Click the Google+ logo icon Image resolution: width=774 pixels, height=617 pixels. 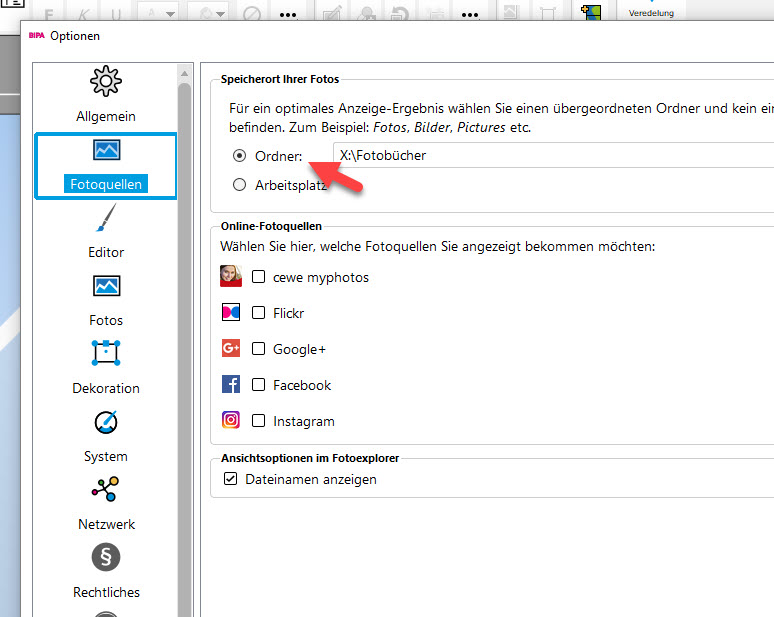coord(231,348)
